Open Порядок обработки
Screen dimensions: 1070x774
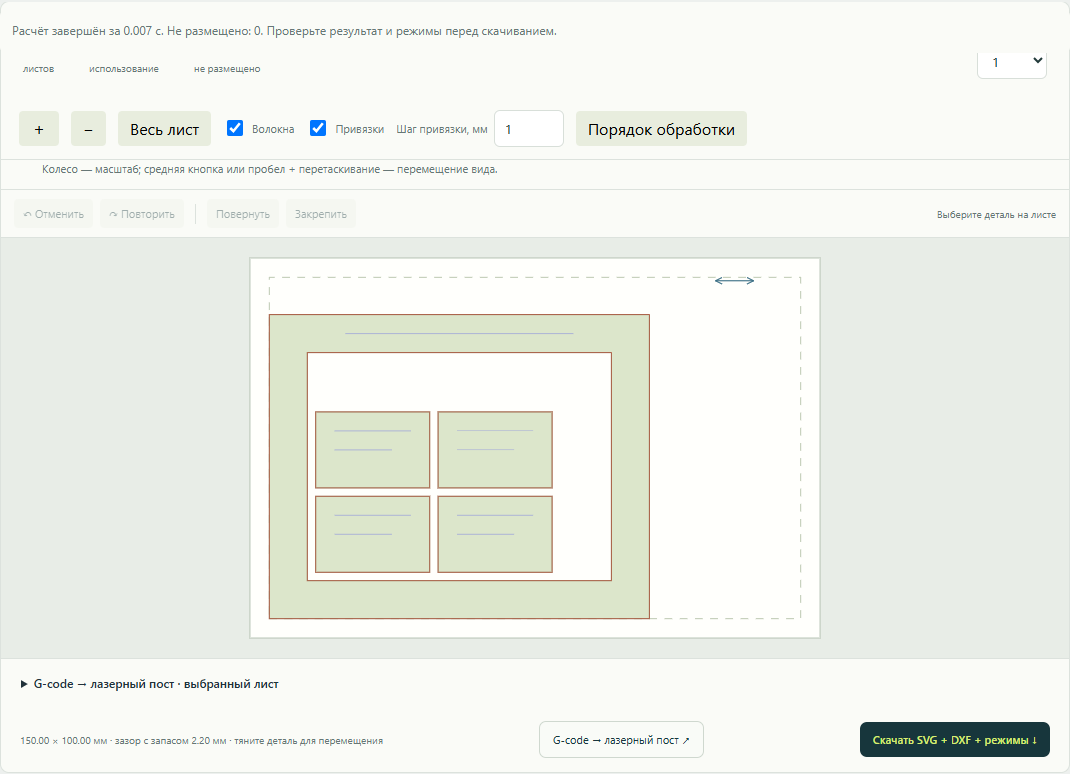coord(661,129)
